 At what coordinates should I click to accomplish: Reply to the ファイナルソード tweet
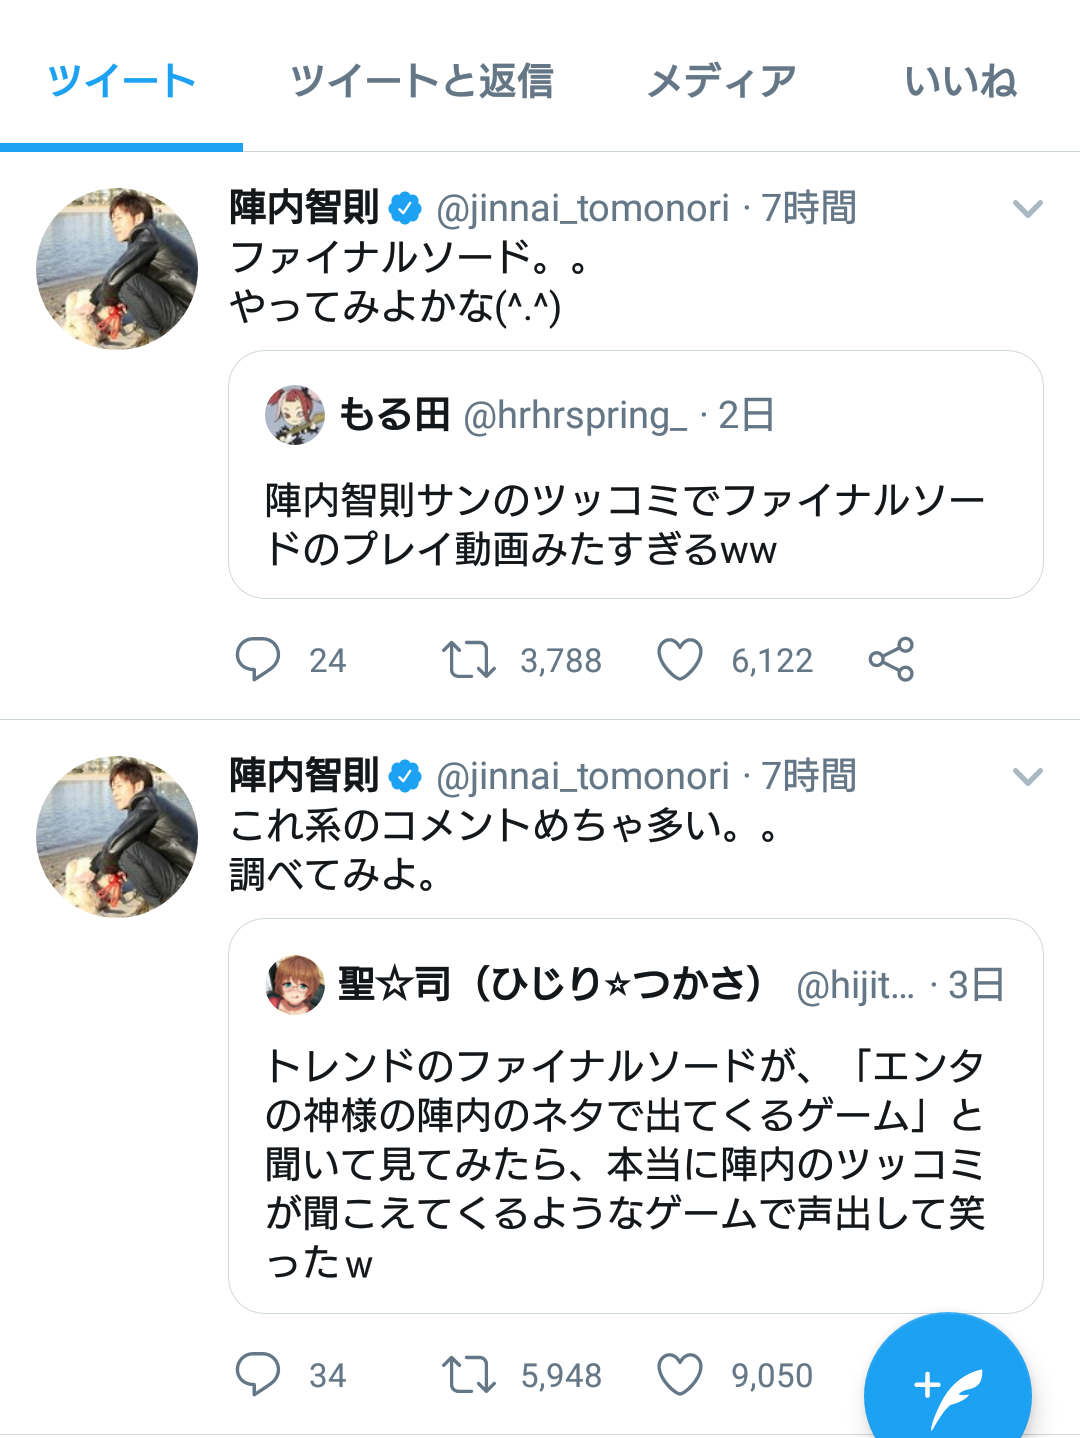tap(258, 660)
